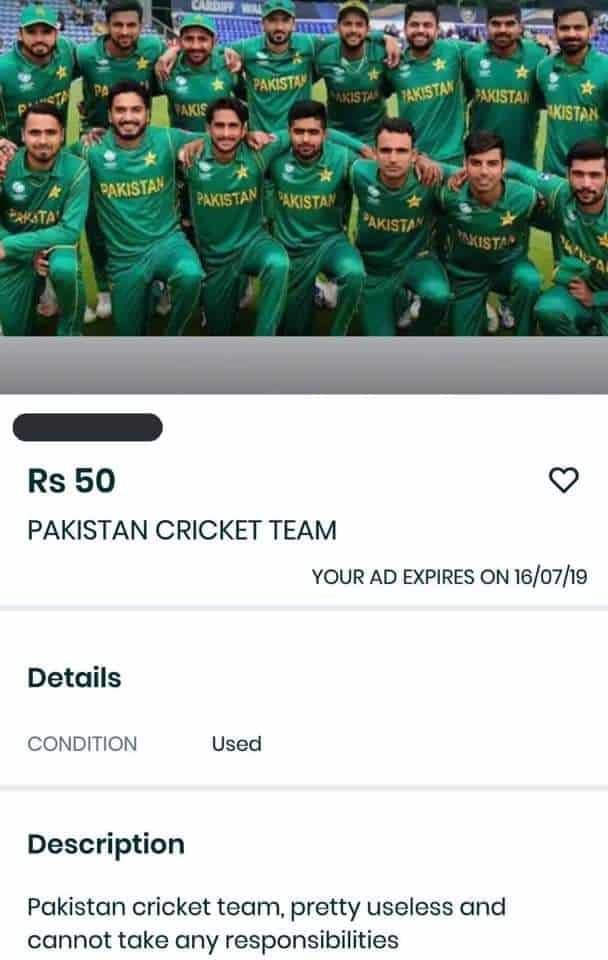Tap the redacted dark label pill
The width and height of the screenshot is (608, 960).
[x=88, y=427]
